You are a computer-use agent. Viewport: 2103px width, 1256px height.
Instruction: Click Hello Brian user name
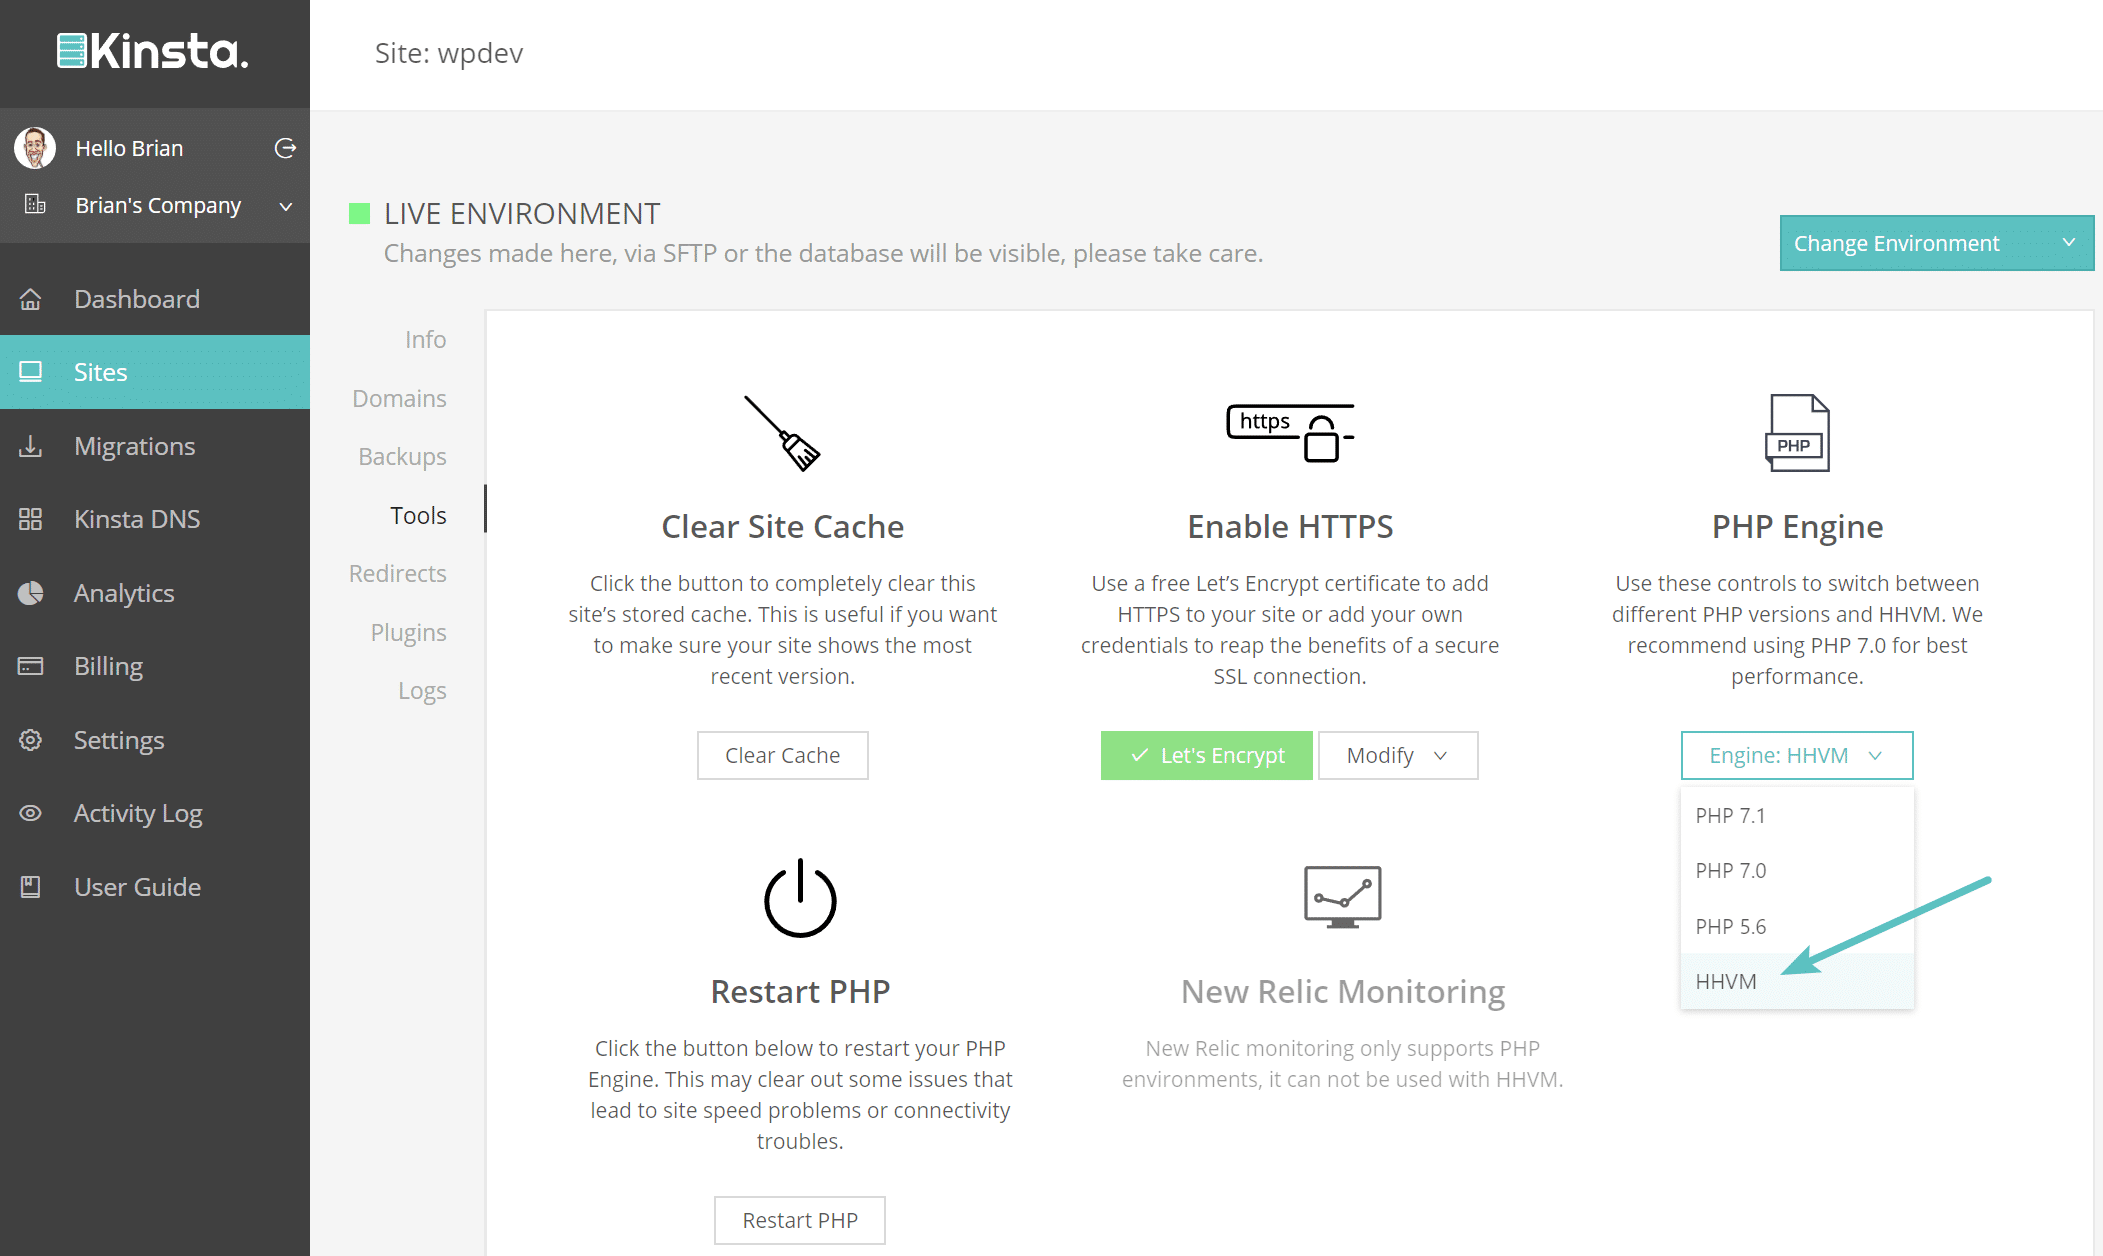coord(129,148)
